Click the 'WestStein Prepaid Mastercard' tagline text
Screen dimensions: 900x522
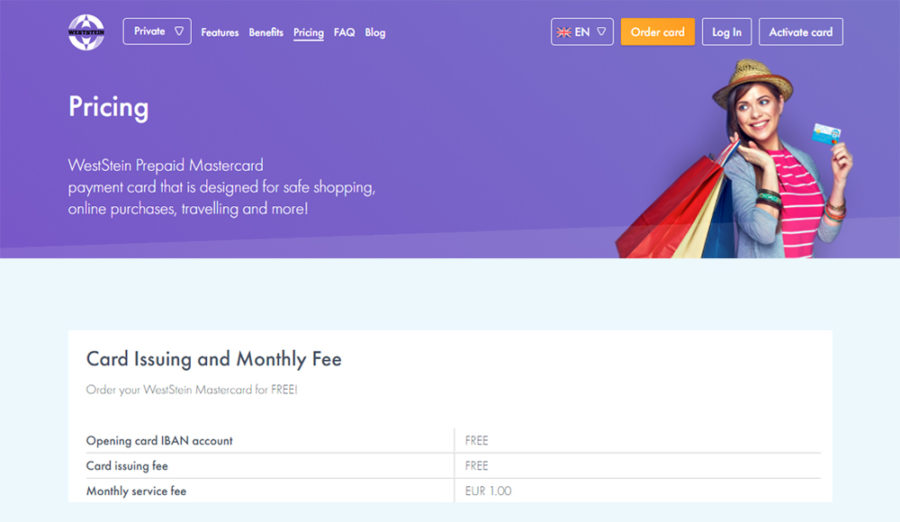[x=166, y=165]
